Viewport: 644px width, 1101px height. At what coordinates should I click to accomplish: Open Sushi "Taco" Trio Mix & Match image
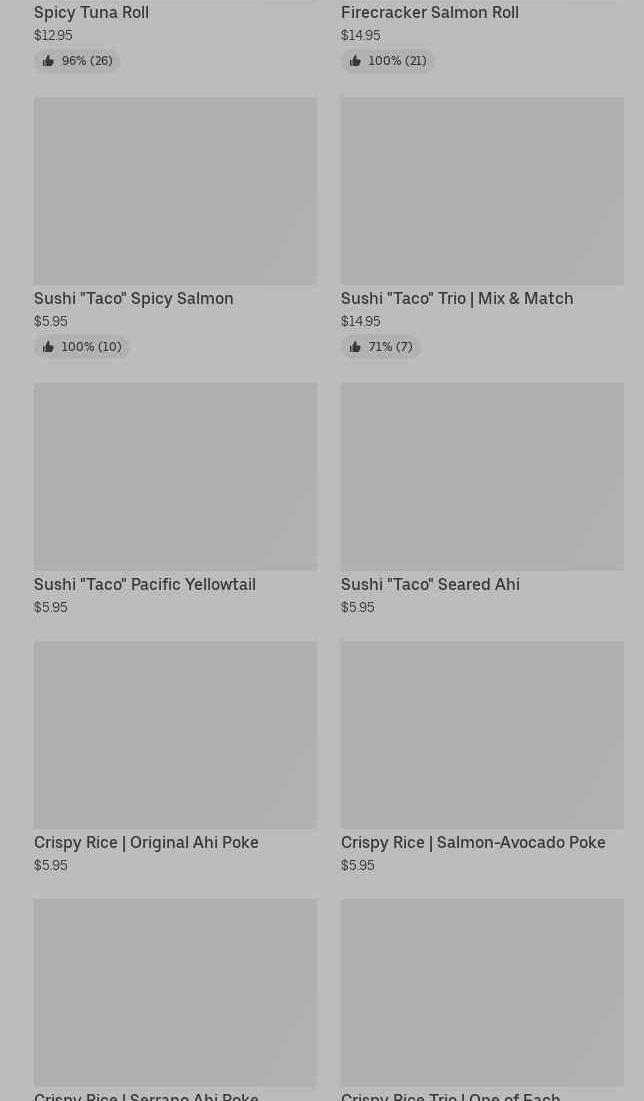pos(482,191)
